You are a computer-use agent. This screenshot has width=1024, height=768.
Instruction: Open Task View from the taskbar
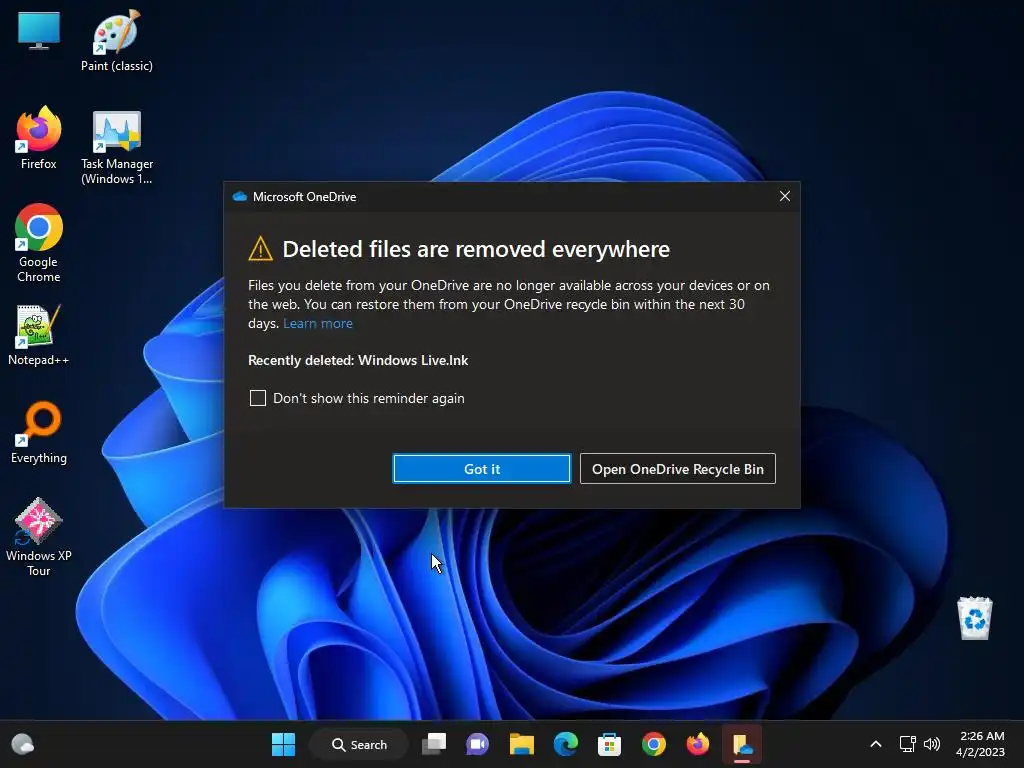click(x=434, y=744)
